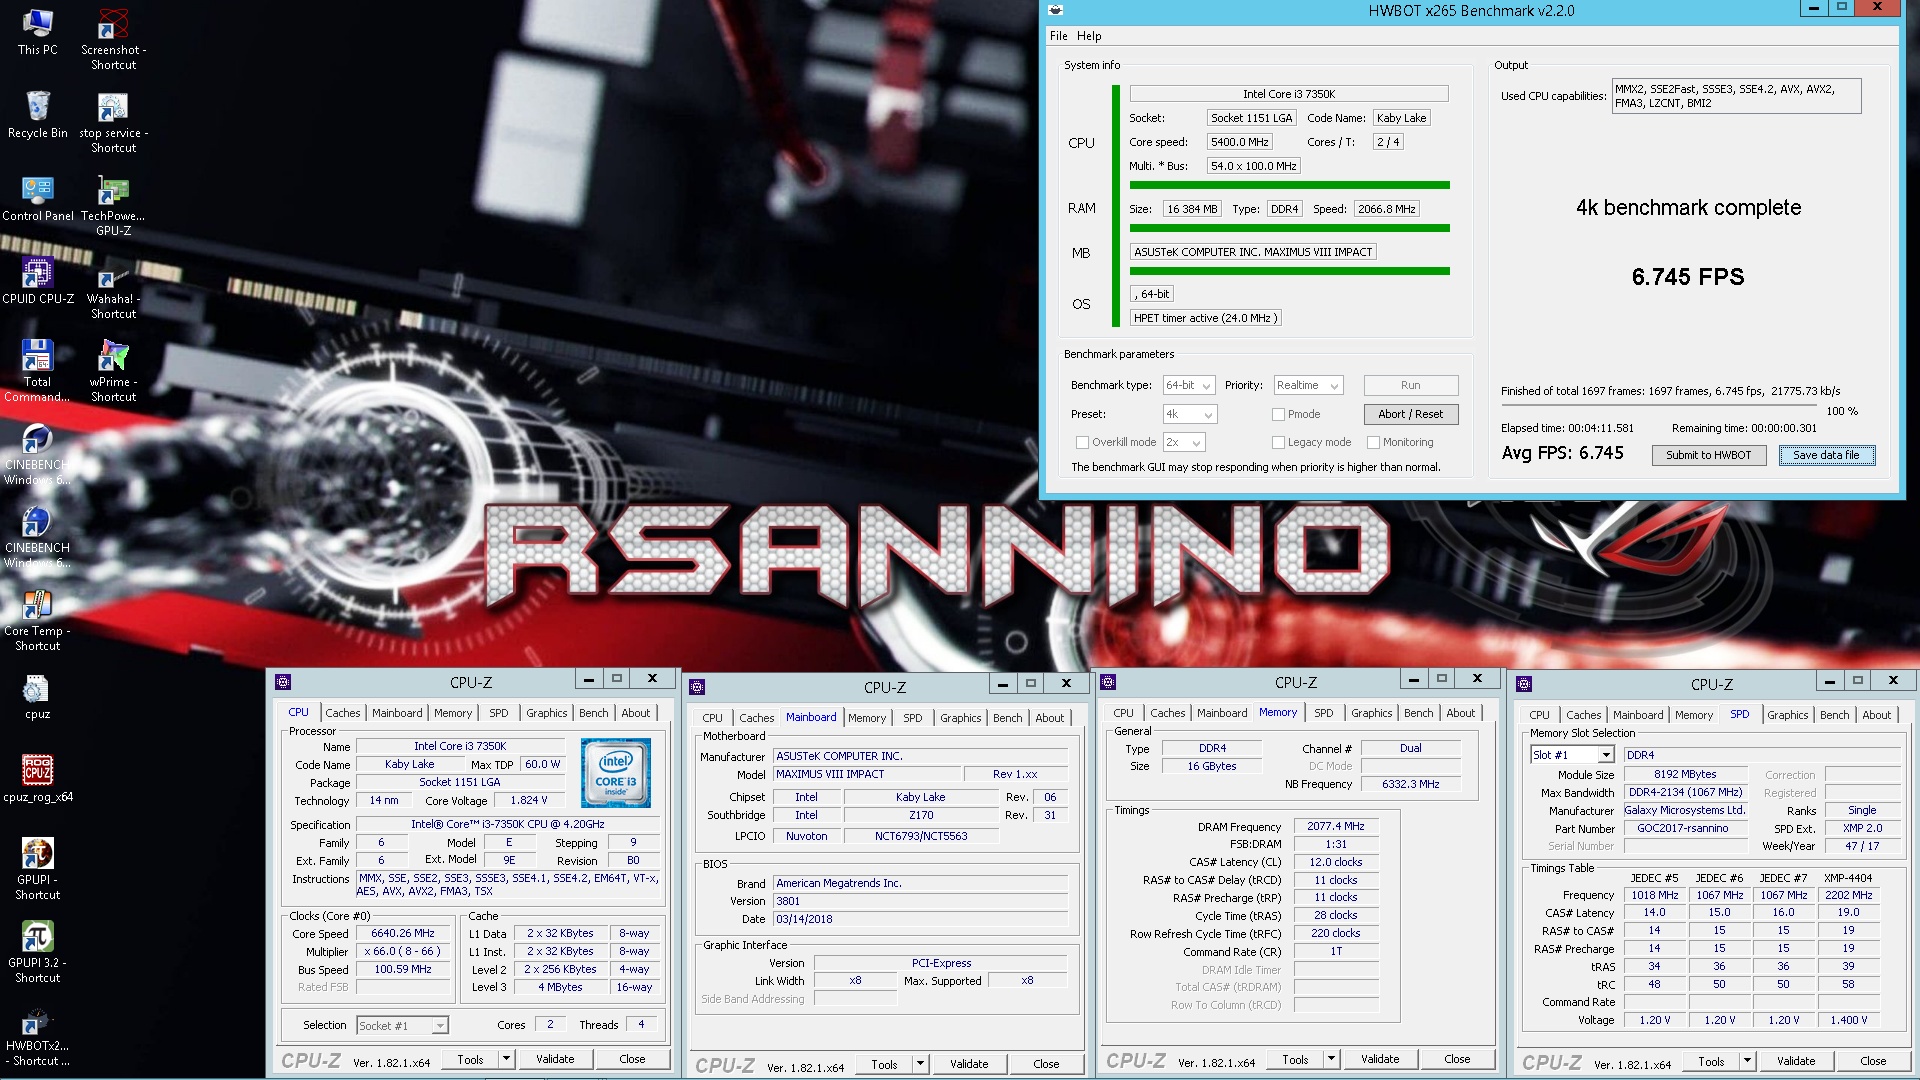The width and height of the screenshot is (1920, 1080).
Task: Switch to Caches tab in first CPU-Z
Action: pos(342,713)
